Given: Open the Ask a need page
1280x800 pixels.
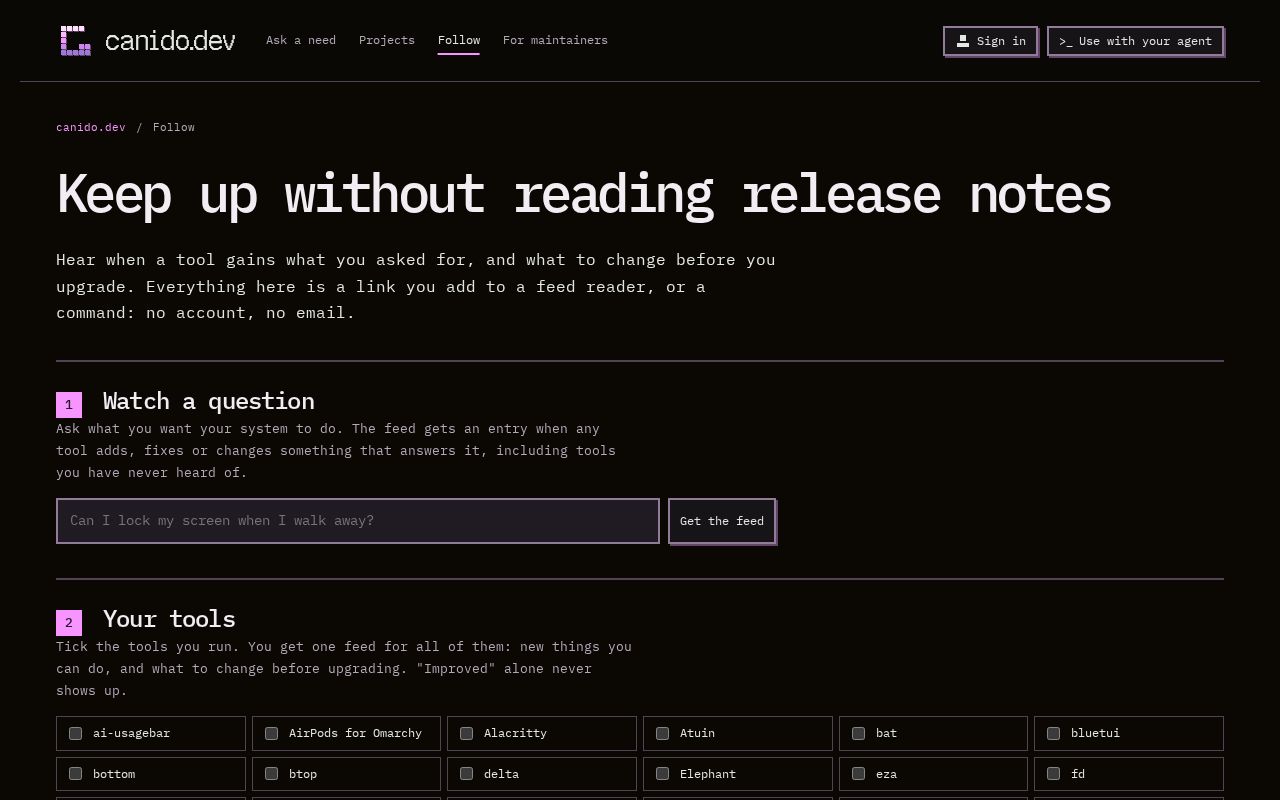Looking at the screenshot, I should click(x=301, y=40).
